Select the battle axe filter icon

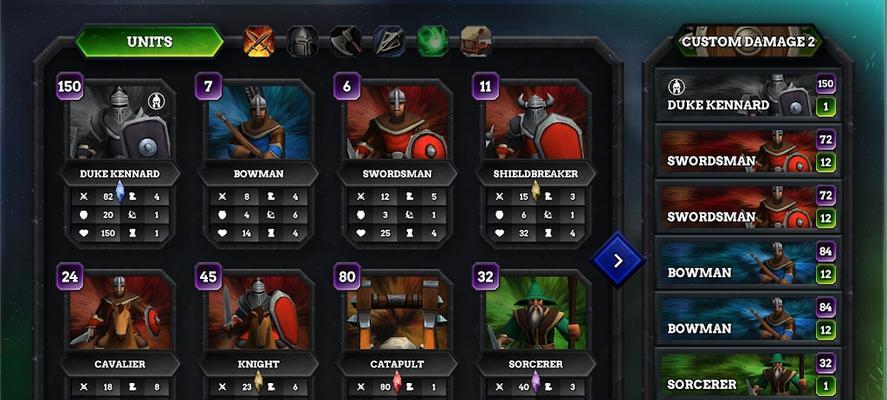346,41
